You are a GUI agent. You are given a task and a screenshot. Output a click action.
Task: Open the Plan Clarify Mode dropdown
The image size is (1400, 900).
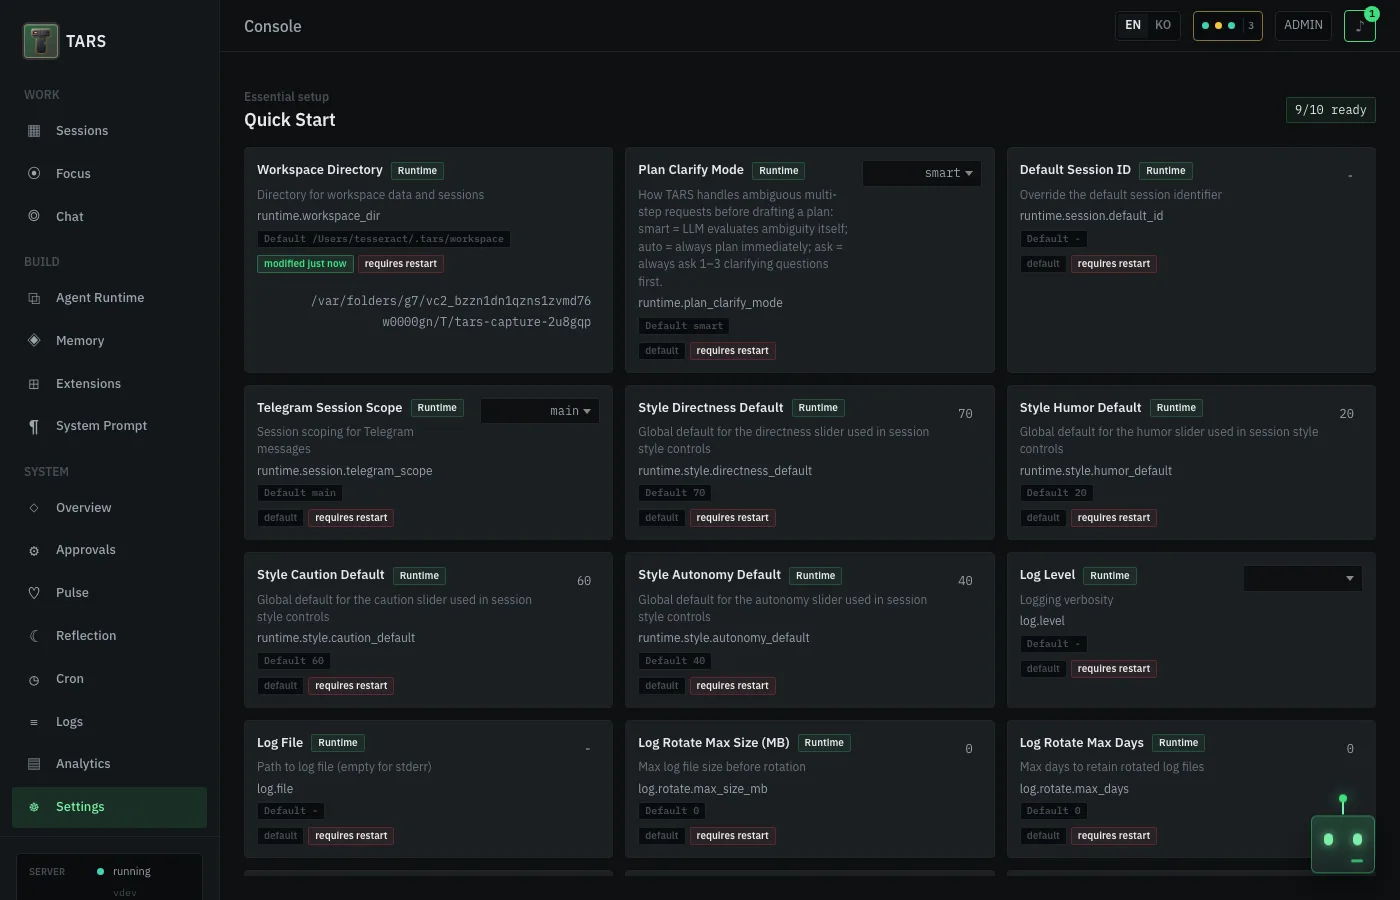tap(922, 173)
